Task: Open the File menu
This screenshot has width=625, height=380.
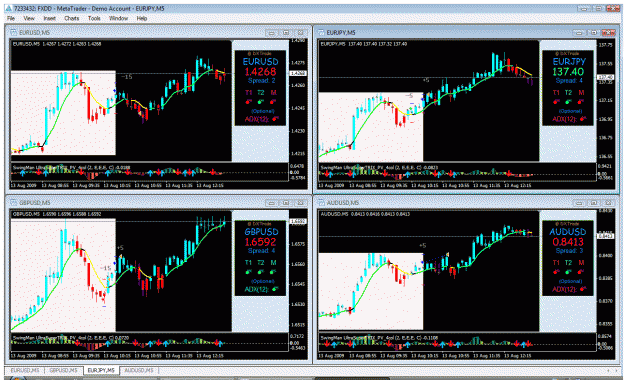Action: click(x=11, y=18)
